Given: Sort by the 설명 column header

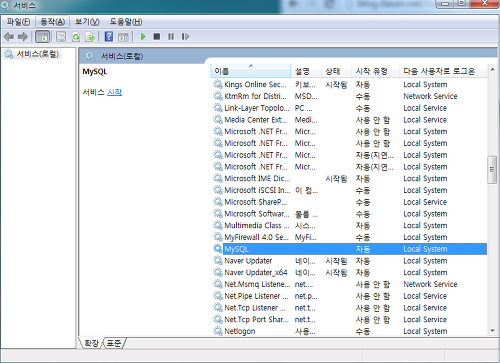Looking at the screenshot, I should point(306,71).
